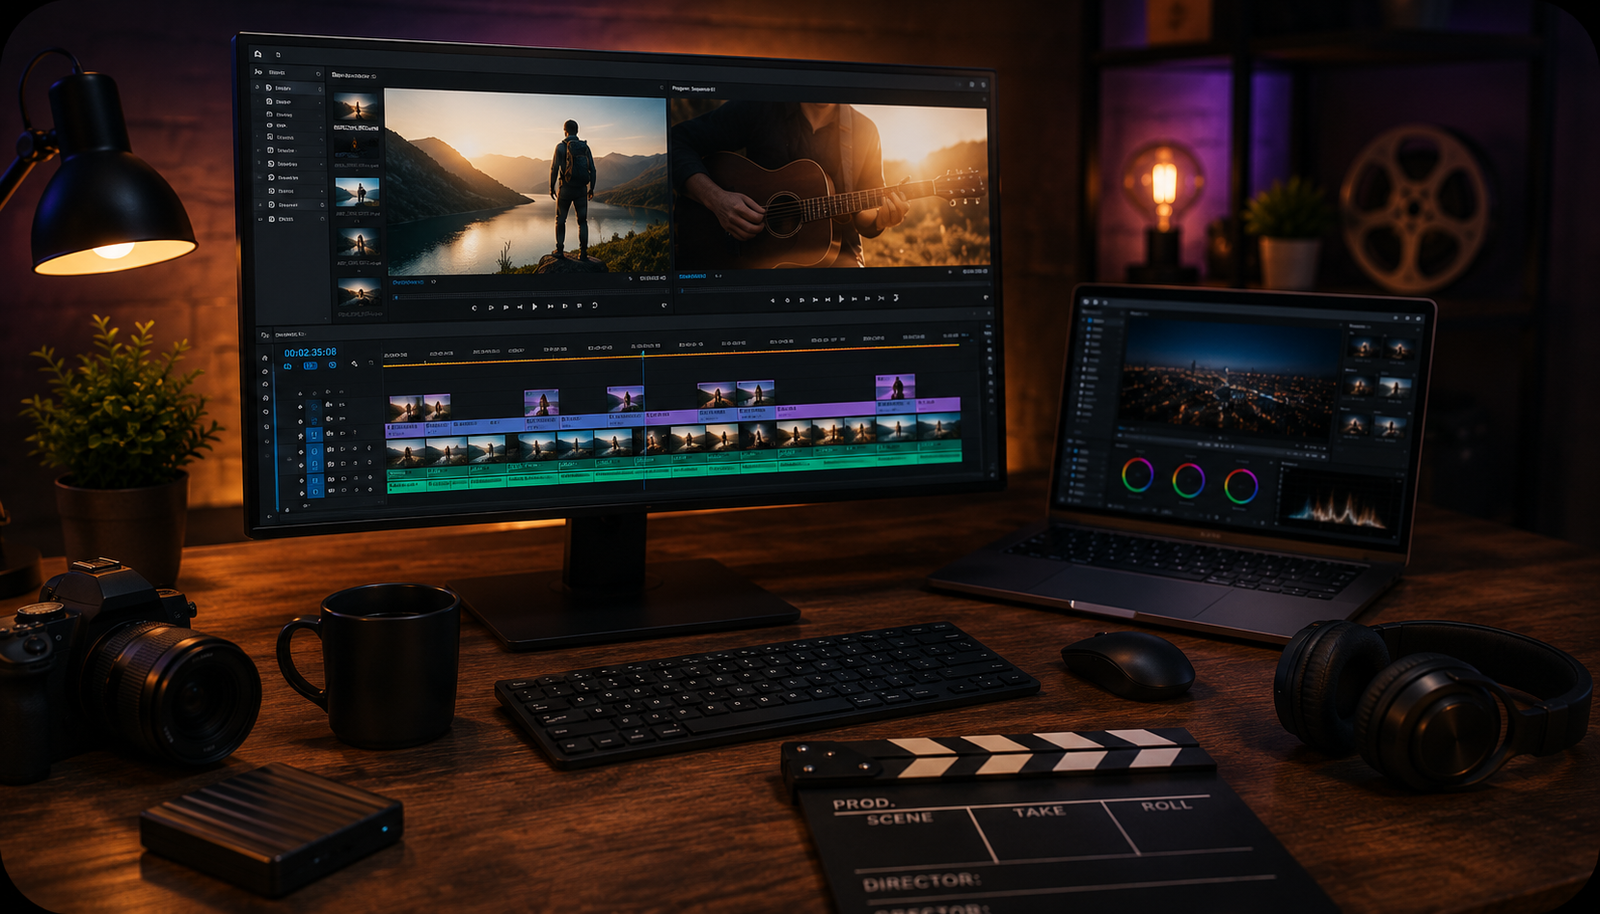This screenshot has width=1600, height=914.
Task: Select the bright blue lake thumbnail in bin
Action: [357, 192]
